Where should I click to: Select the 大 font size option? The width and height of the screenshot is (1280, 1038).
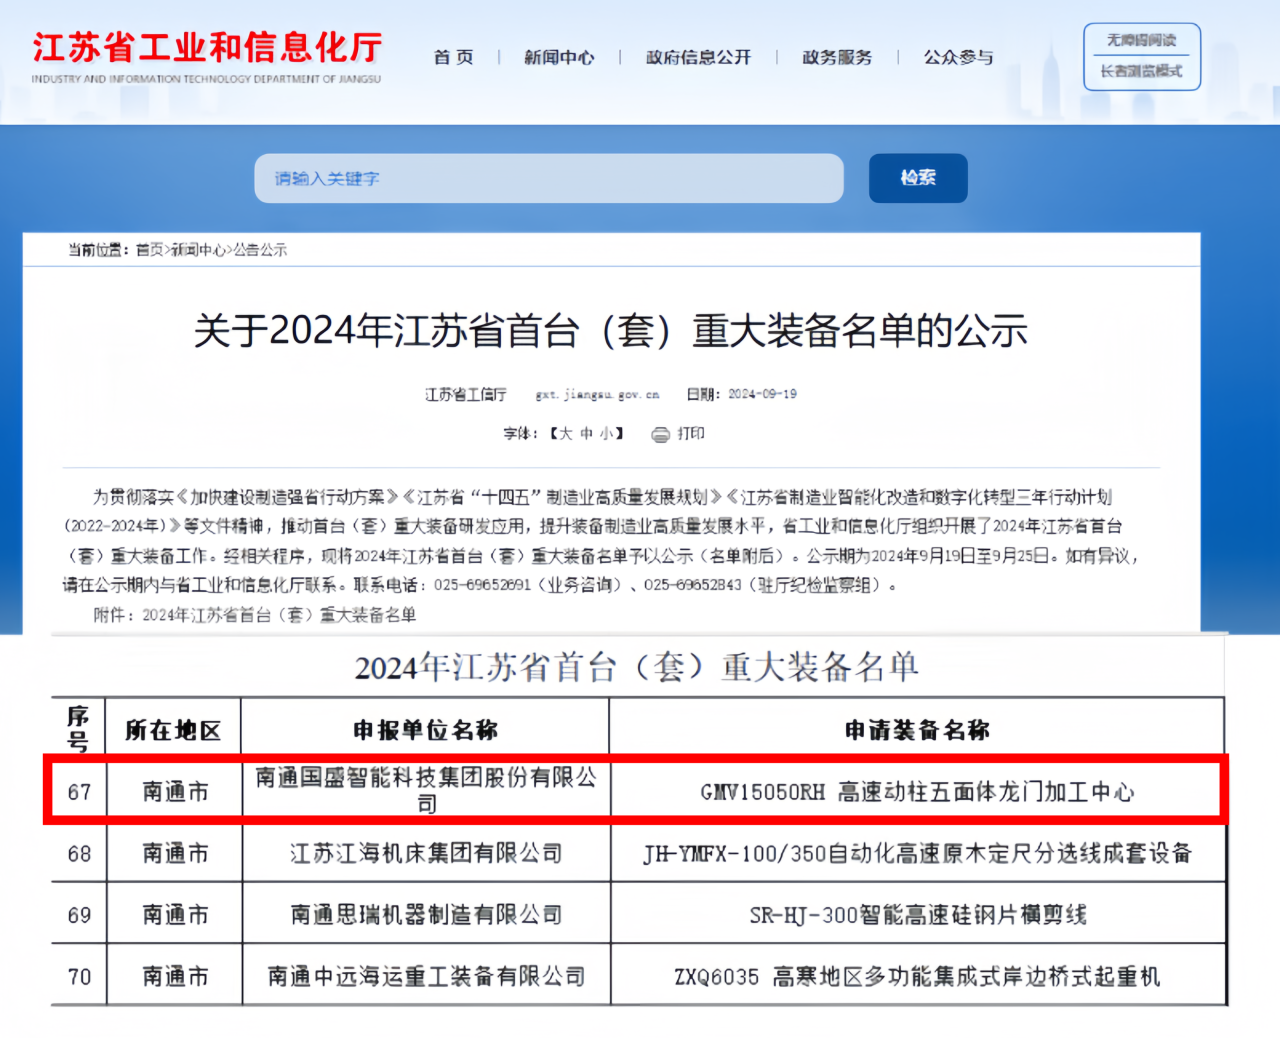pos(565,434)
